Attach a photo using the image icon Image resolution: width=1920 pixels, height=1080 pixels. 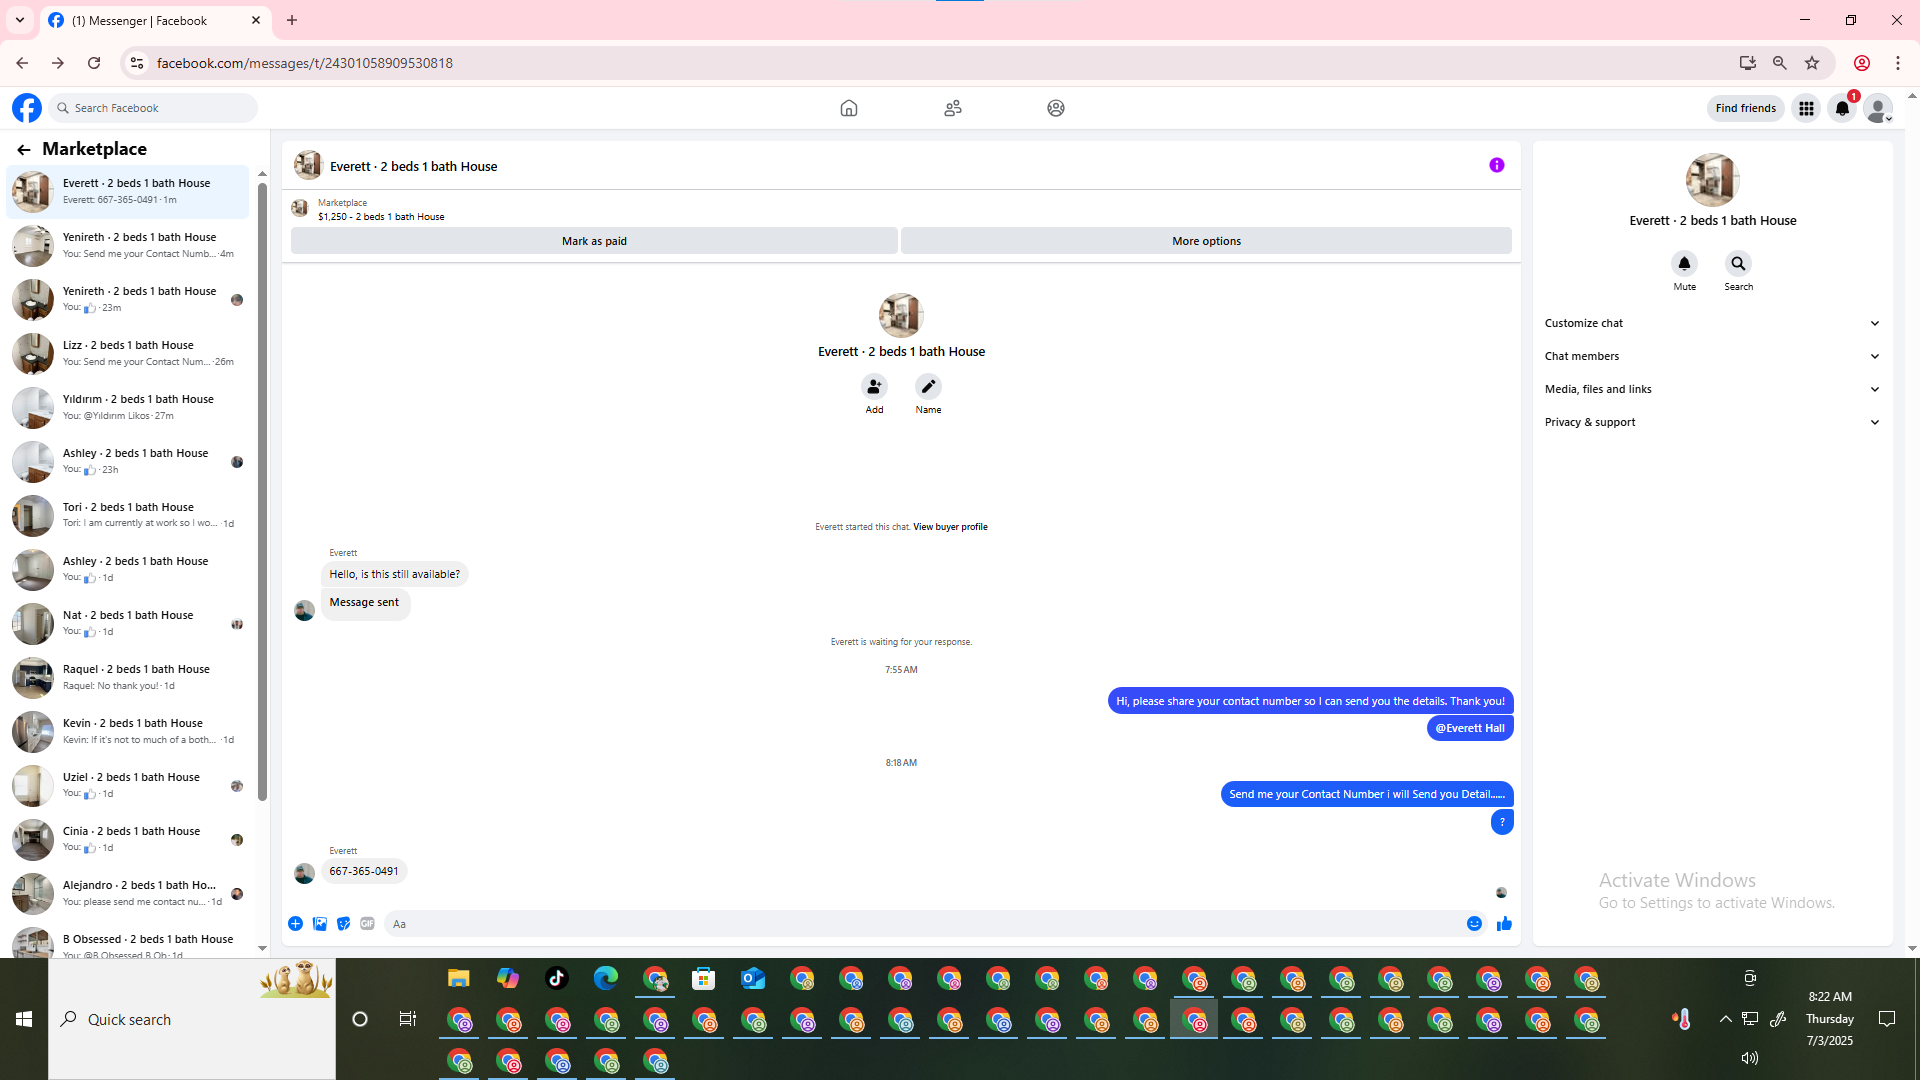(x=320, y=924)
